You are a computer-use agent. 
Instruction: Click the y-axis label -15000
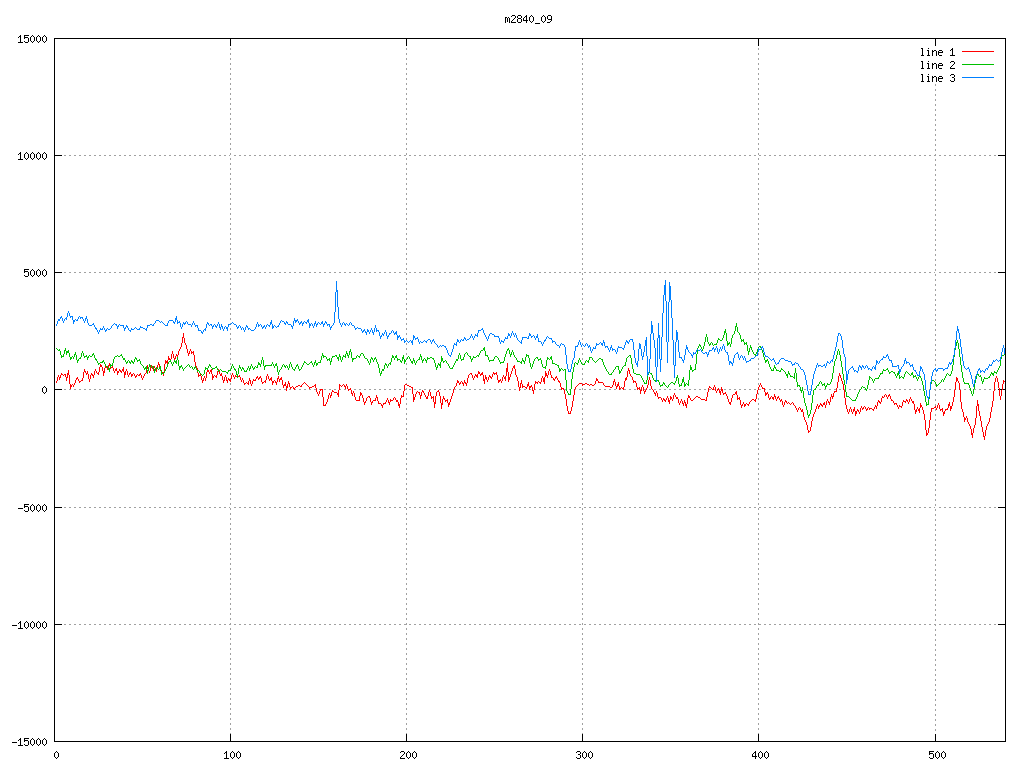coord(29,742)
